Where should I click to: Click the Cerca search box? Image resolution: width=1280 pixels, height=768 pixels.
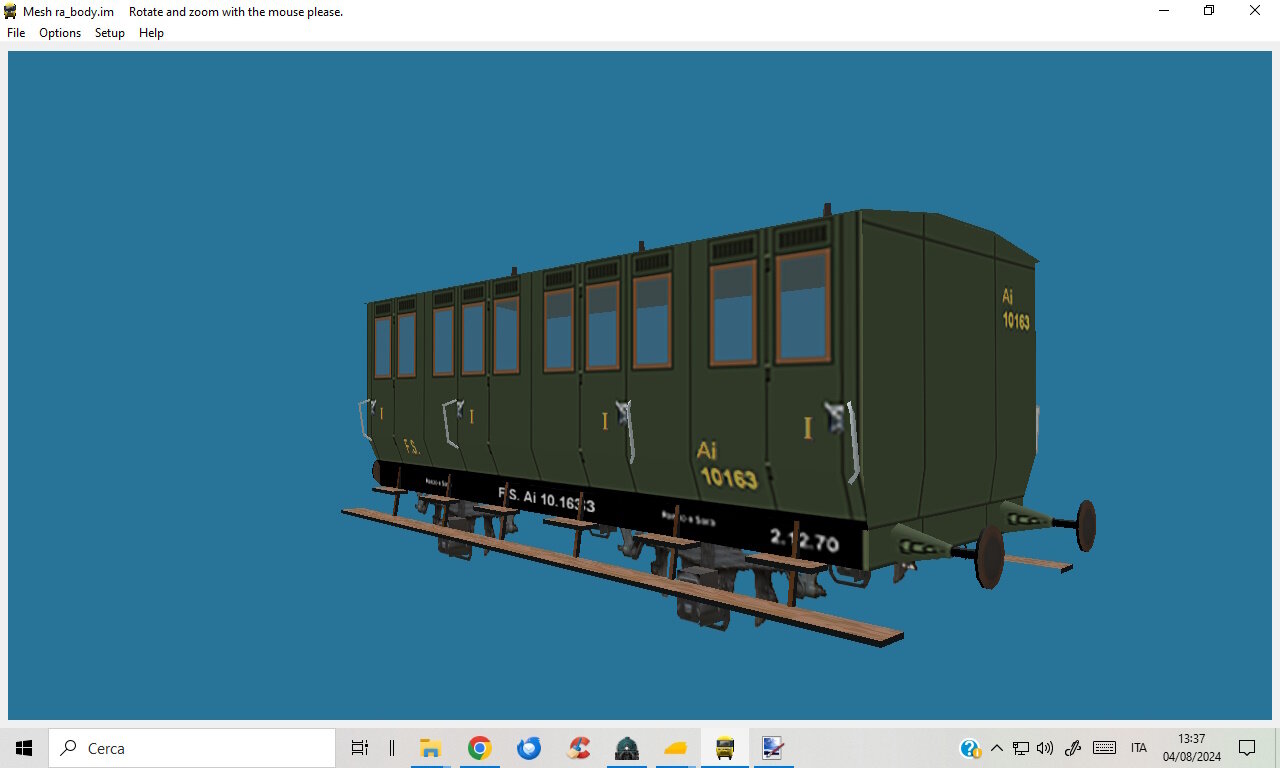click(x=192, y=748)
